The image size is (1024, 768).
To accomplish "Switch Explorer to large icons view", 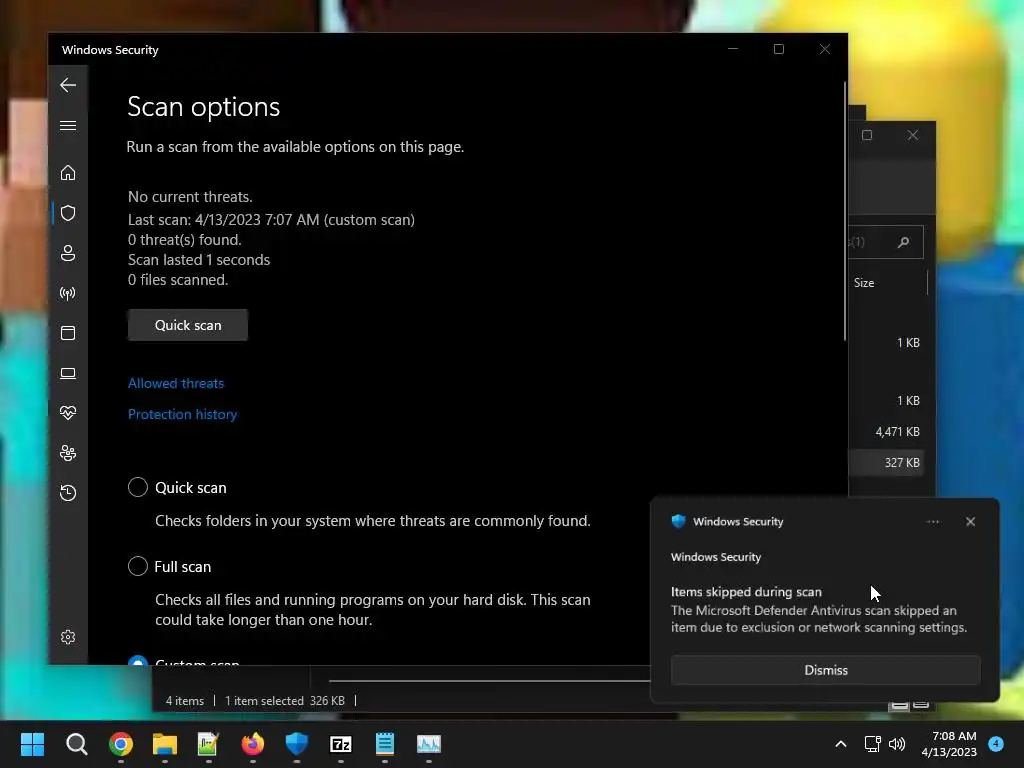I will (x=921, y=705).
